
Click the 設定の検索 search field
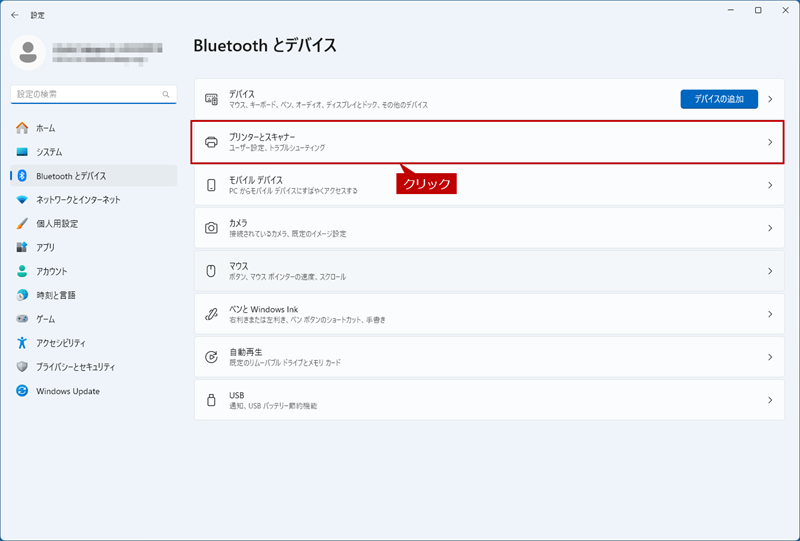[x=94, y=94]
